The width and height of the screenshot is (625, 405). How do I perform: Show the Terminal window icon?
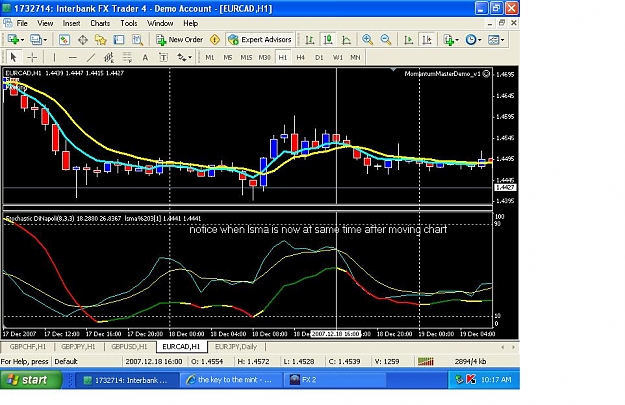(119, 39)
